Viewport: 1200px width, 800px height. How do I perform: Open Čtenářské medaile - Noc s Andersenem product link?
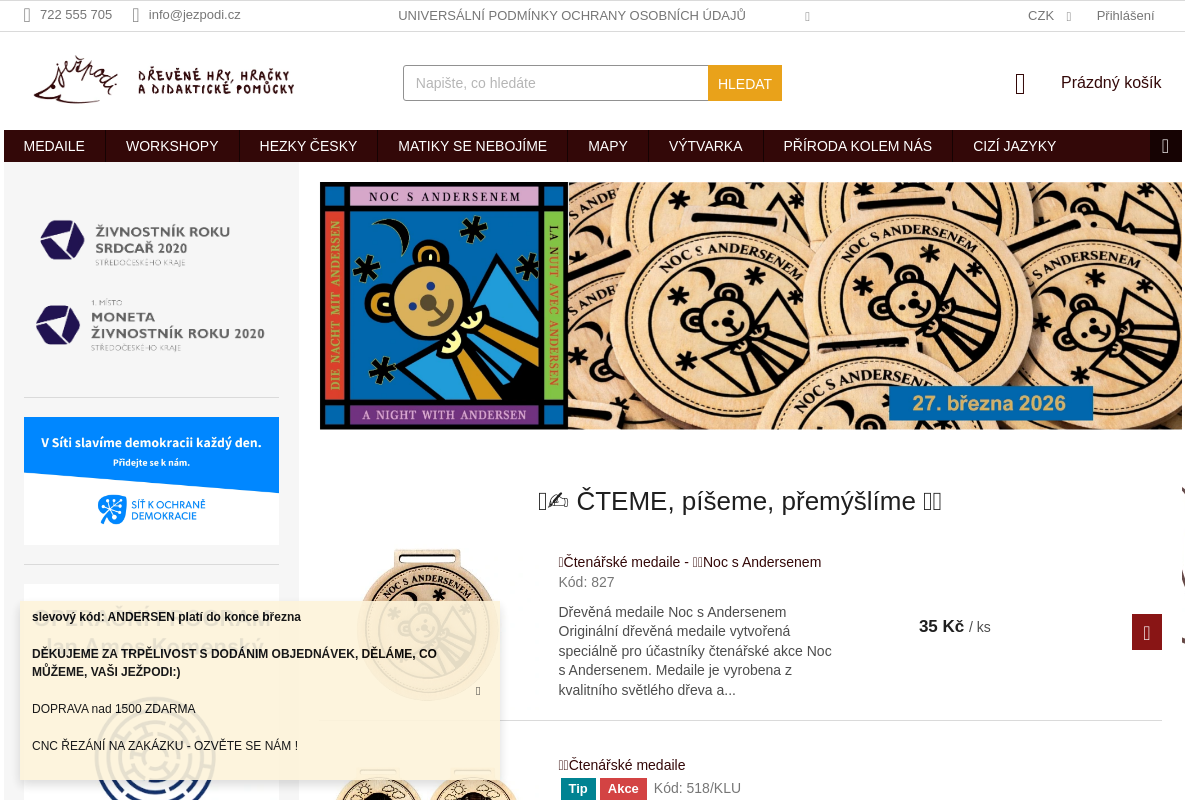(690, 562)
